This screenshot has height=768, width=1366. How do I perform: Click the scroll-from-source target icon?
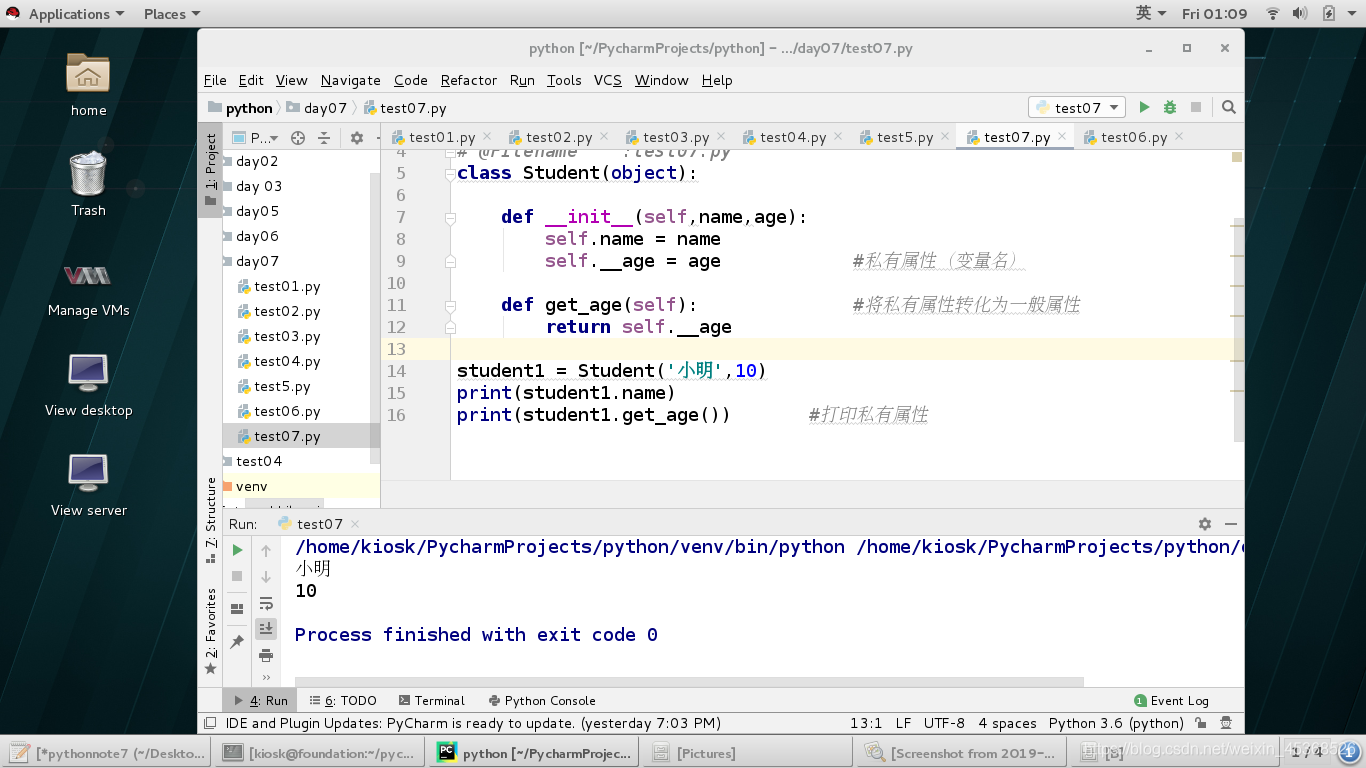[297, 138]
